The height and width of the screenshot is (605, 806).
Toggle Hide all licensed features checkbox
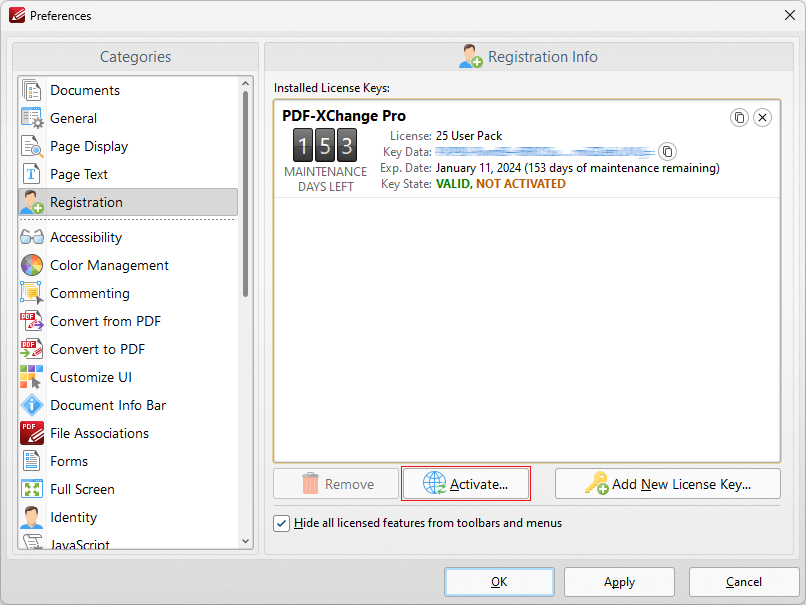pos(281,523)
